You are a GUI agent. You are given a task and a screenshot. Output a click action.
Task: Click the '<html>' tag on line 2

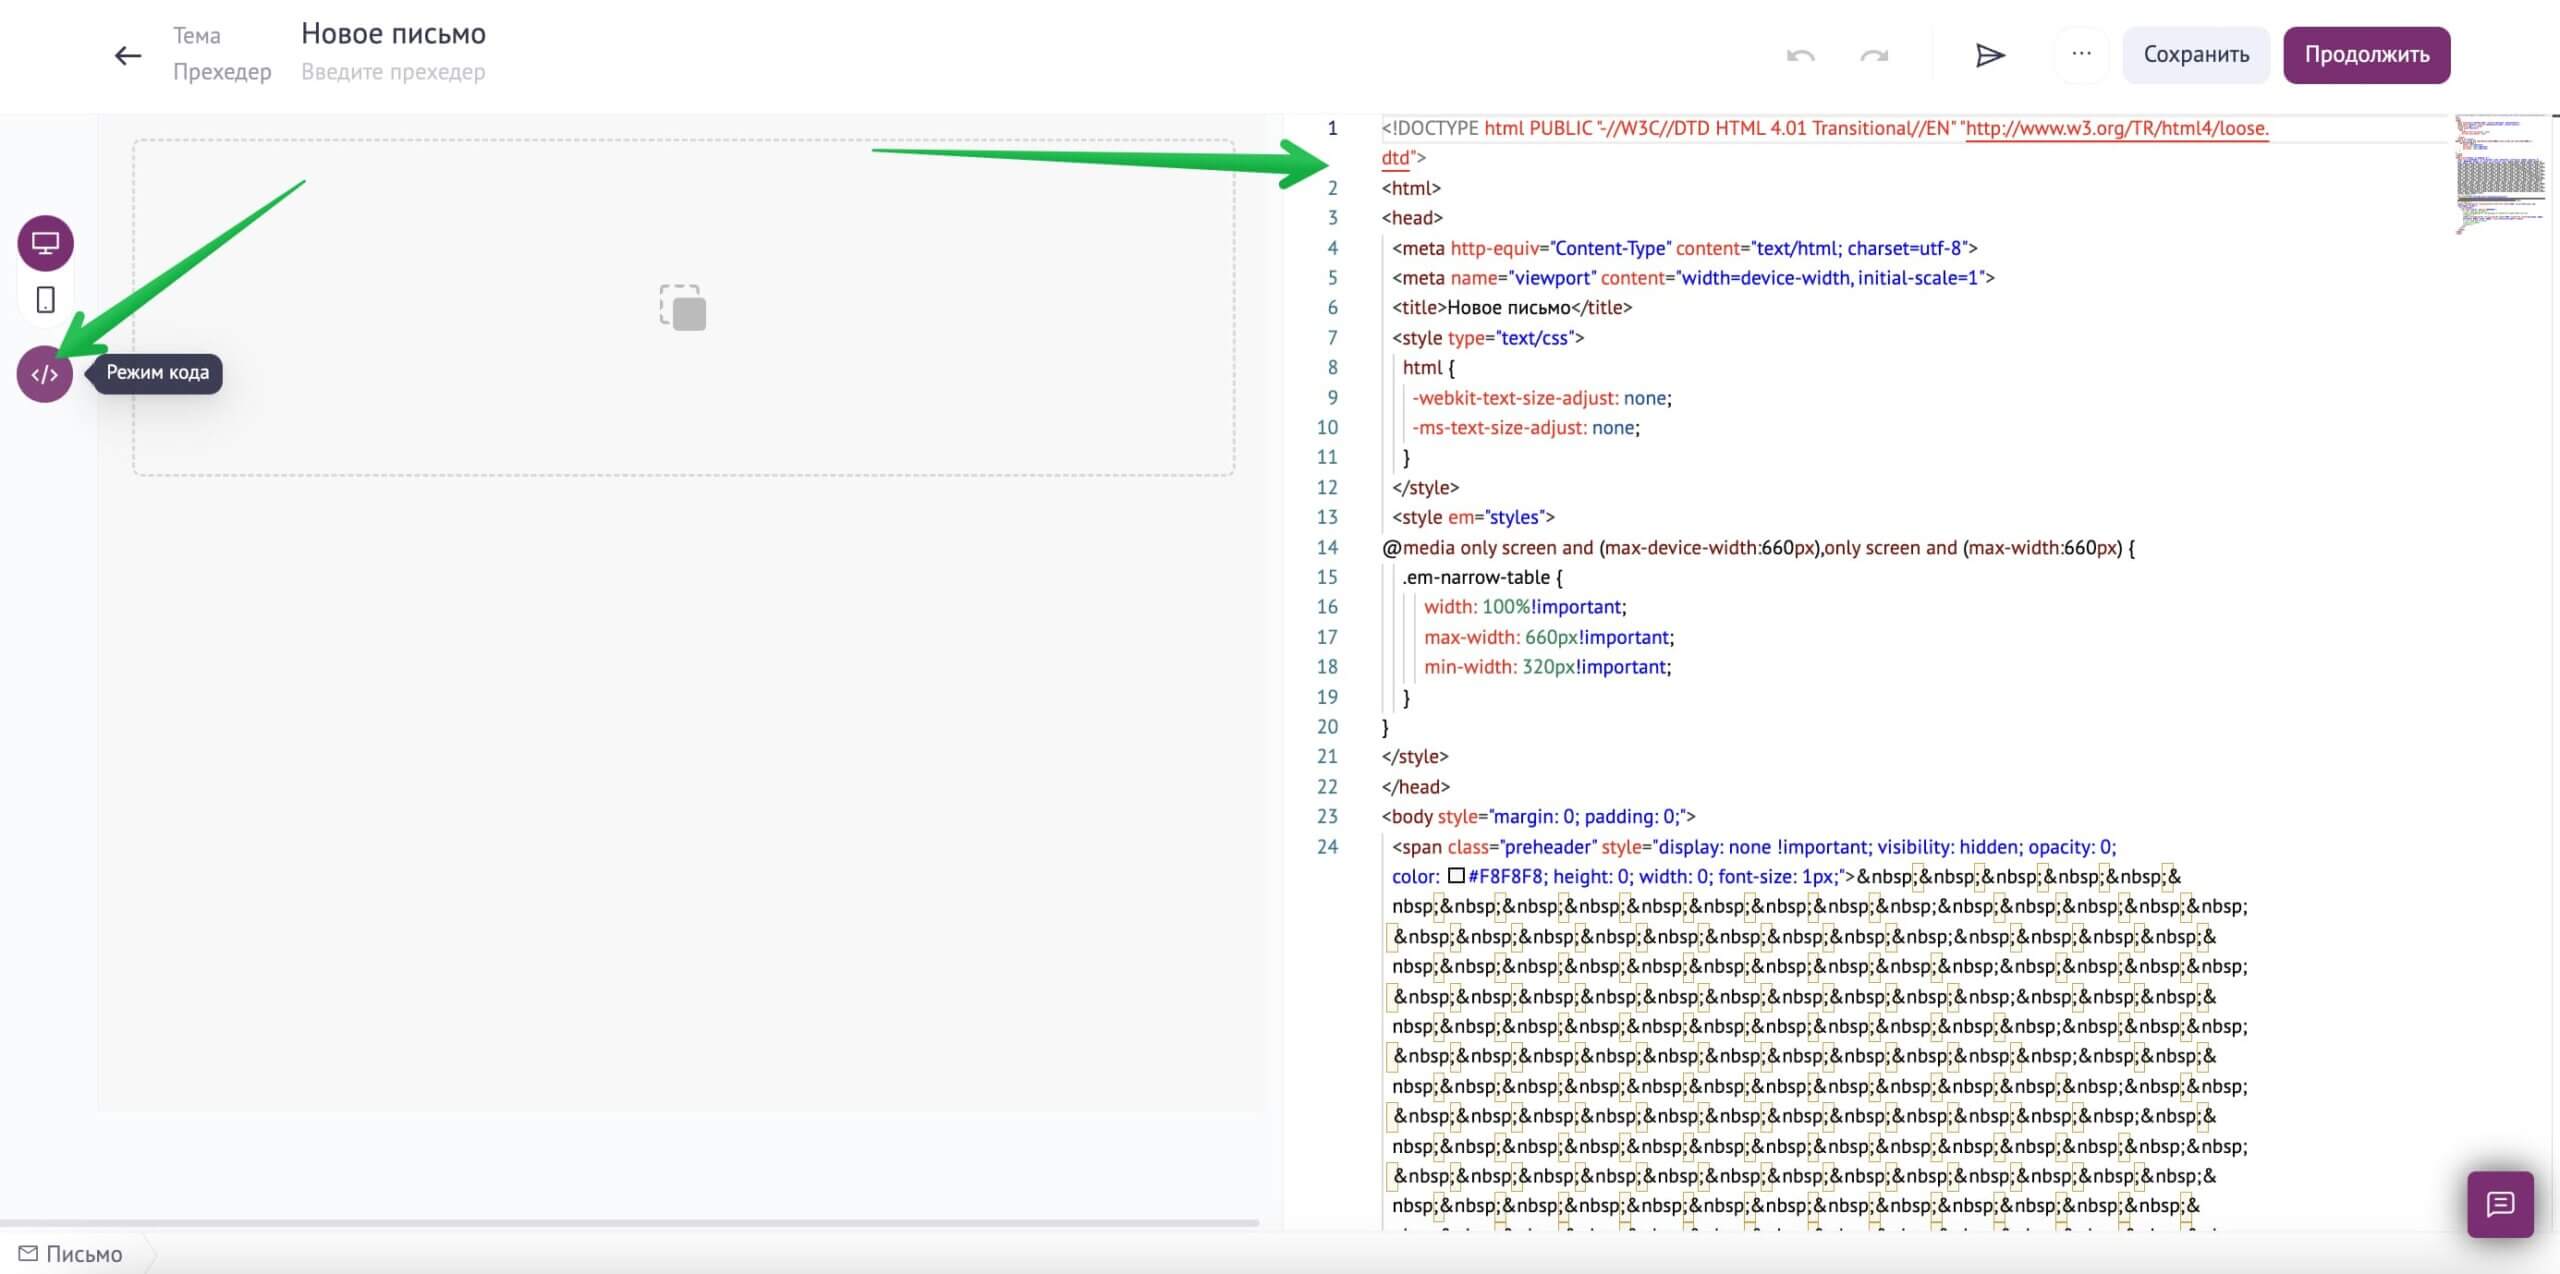pyautogui.click(x=1411, y=188)
